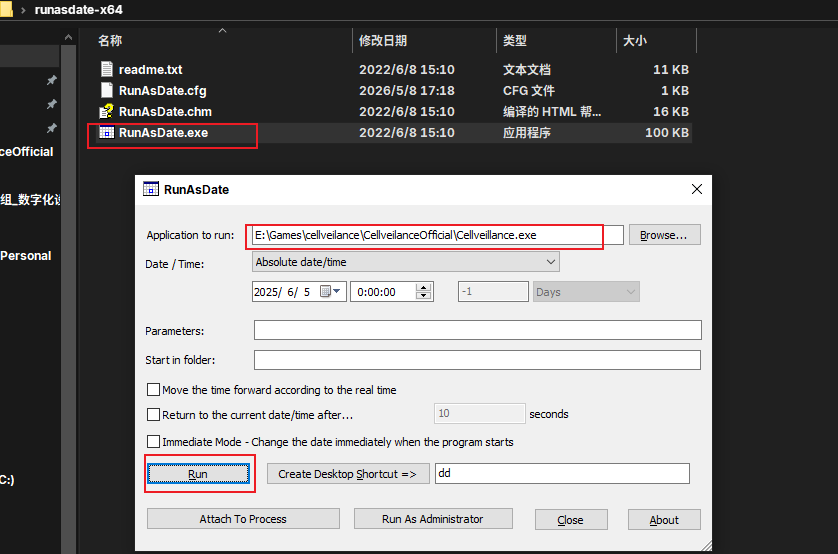This screenshot has width=838, height=554.
Task: Sort files by 名称 column header
Action: pos(110,41)
